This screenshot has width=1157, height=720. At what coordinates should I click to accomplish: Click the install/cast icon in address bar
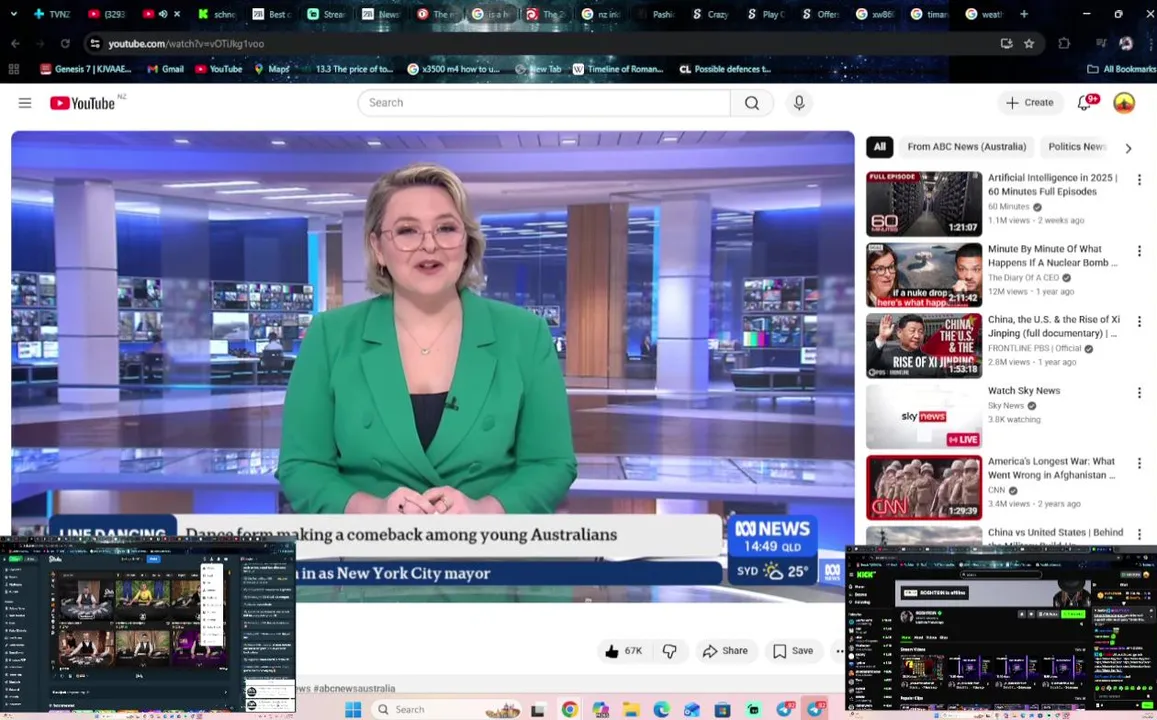click(x=1006, y=44)
